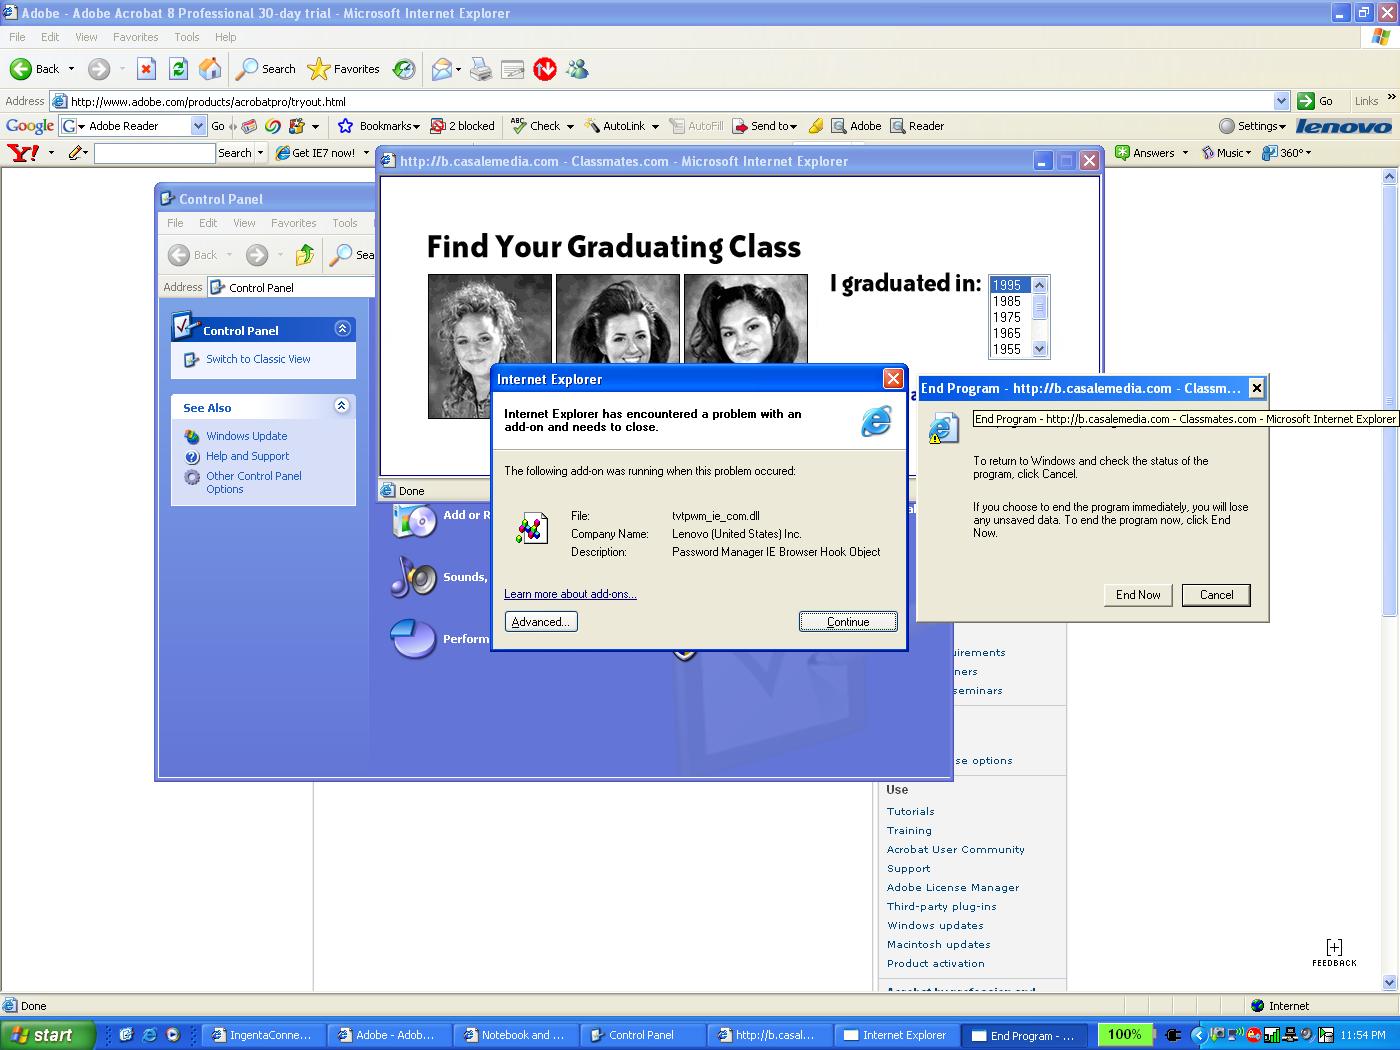Click the graduation year list scrollbar down arrow
The image size is (1400, 1050).
tap(1039, 349)
